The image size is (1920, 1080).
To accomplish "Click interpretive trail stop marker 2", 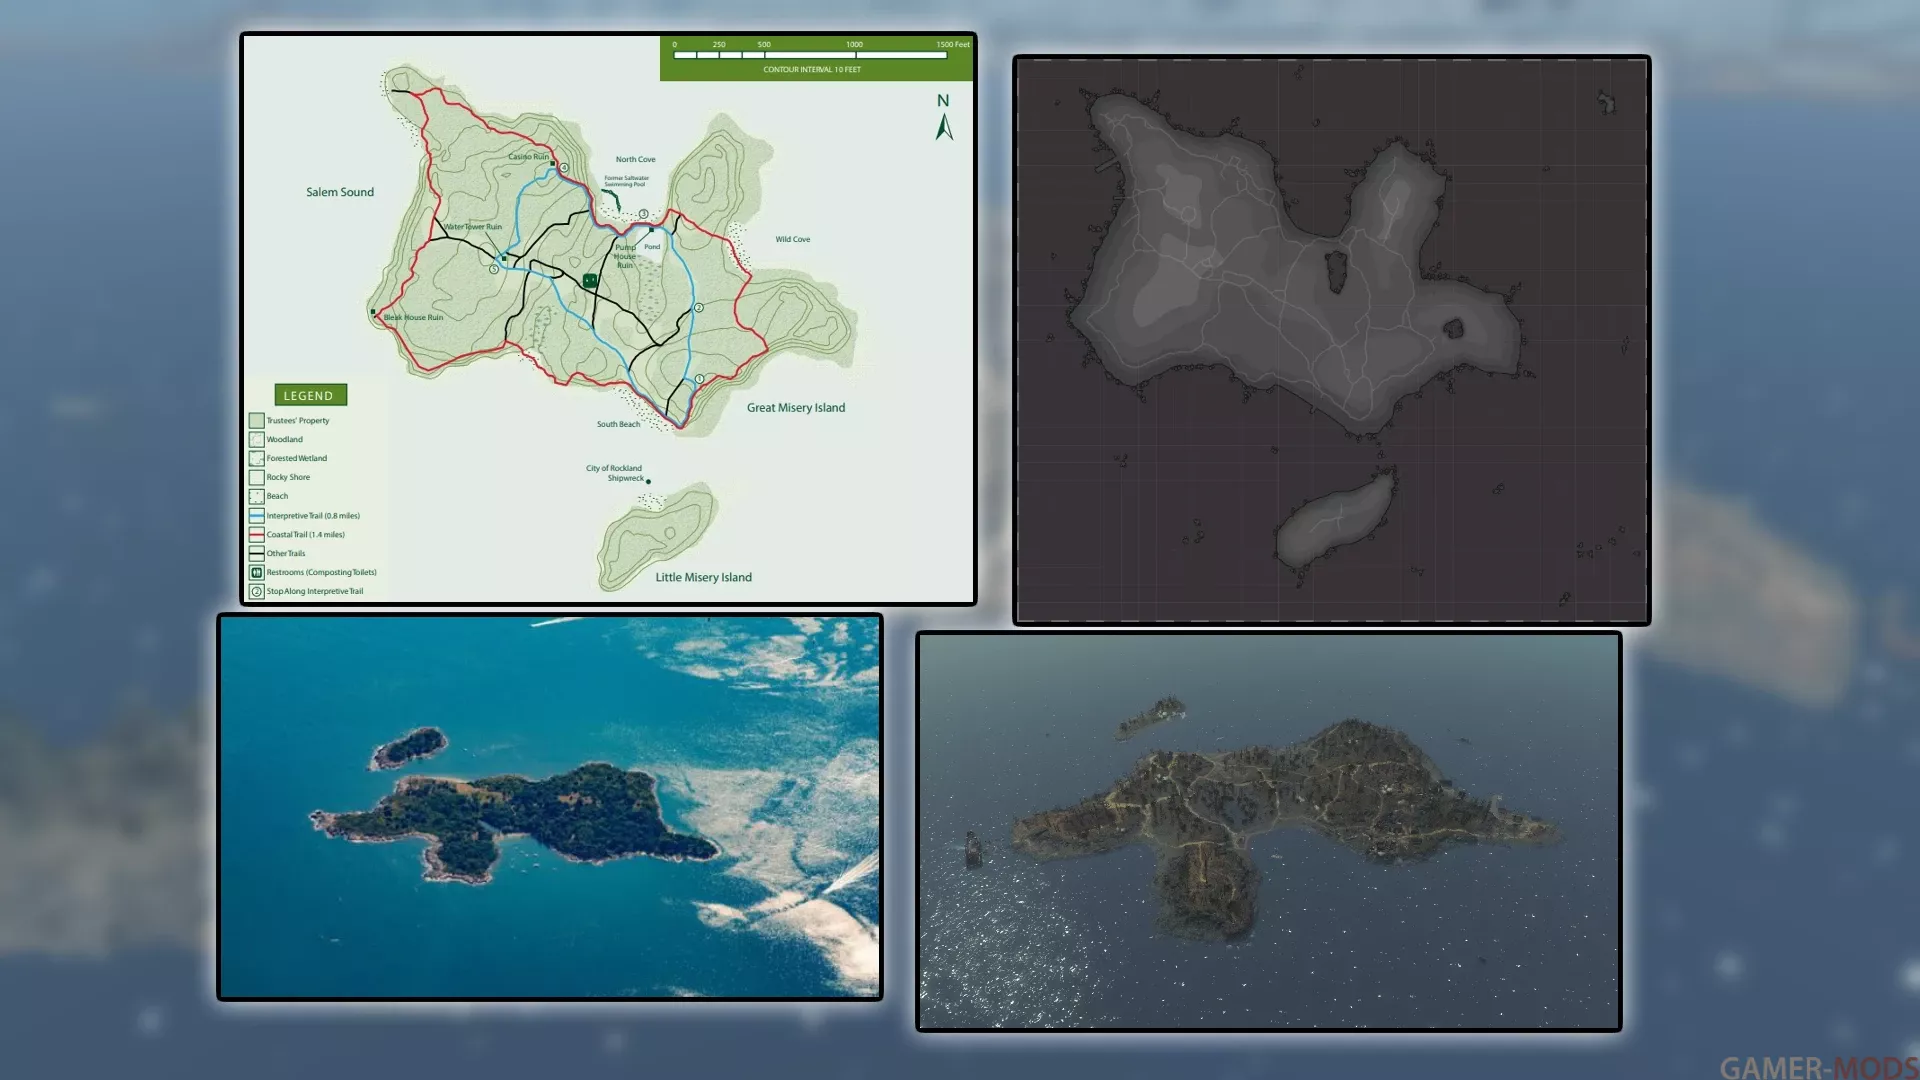I will (699, 308).
